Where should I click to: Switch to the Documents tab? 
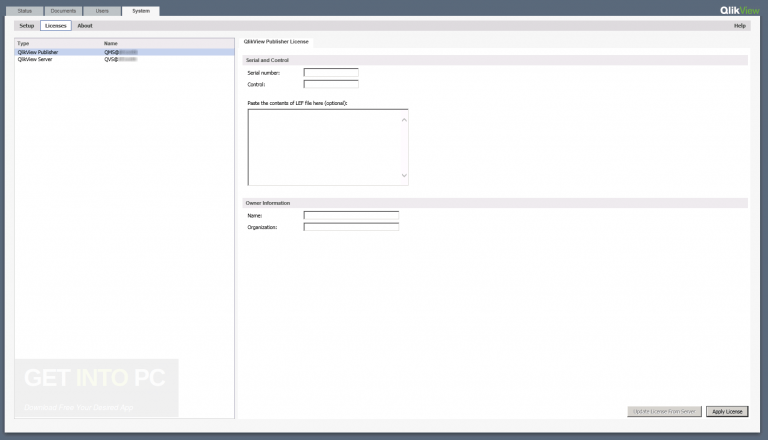pyautogui.click(x=63, y=11)
